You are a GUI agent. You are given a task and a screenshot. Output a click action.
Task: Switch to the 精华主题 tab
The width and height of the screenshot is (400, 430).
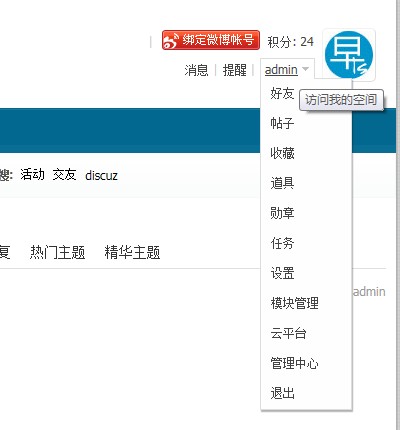coord(132,252)
